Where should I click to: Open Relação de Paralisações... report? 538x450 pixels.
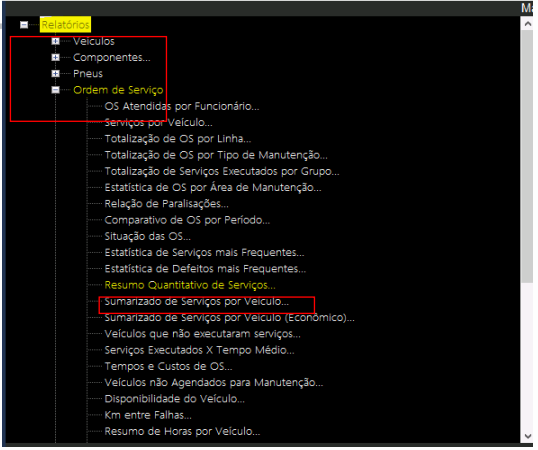166,204
